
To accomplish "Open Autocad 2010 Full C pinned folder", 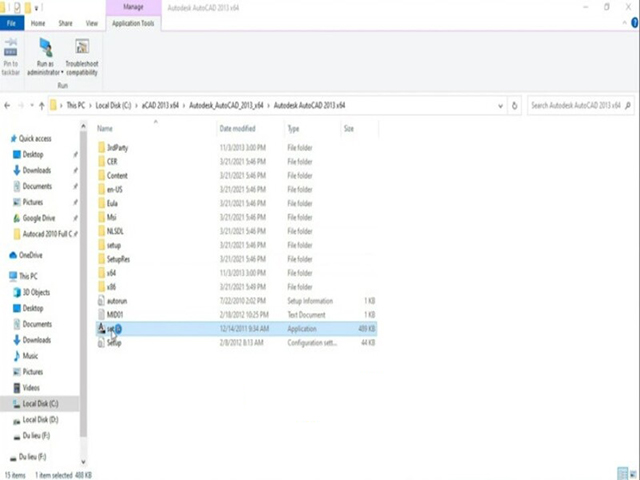I will [47, 234].
